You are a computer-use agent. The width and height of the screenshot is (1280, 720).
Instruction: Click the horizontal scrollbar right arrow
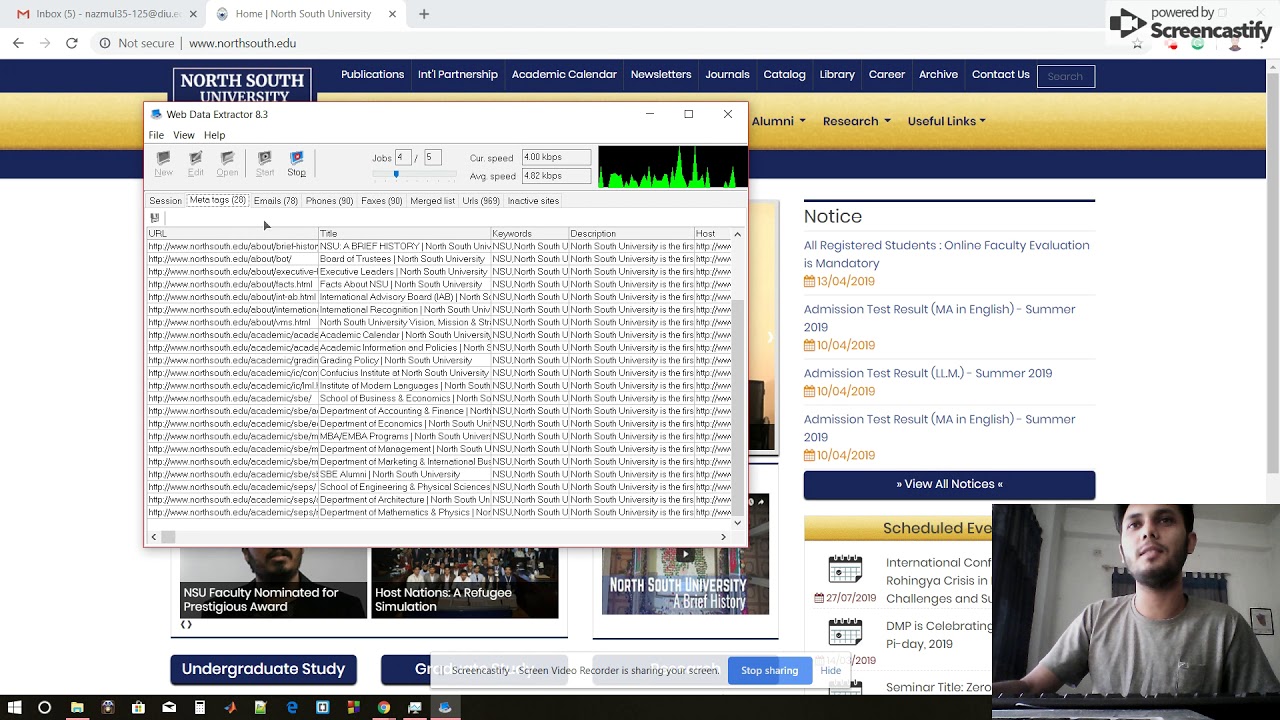point(724,537)
